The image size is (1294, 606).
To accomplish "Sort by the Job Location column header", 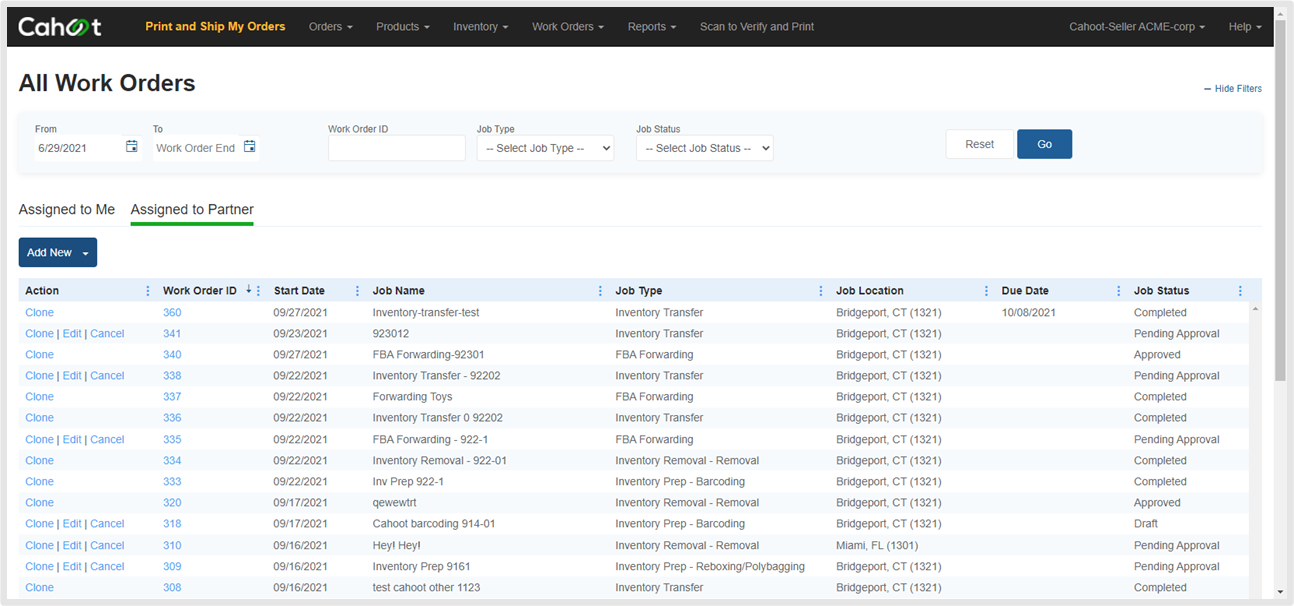I will [870, 291].
